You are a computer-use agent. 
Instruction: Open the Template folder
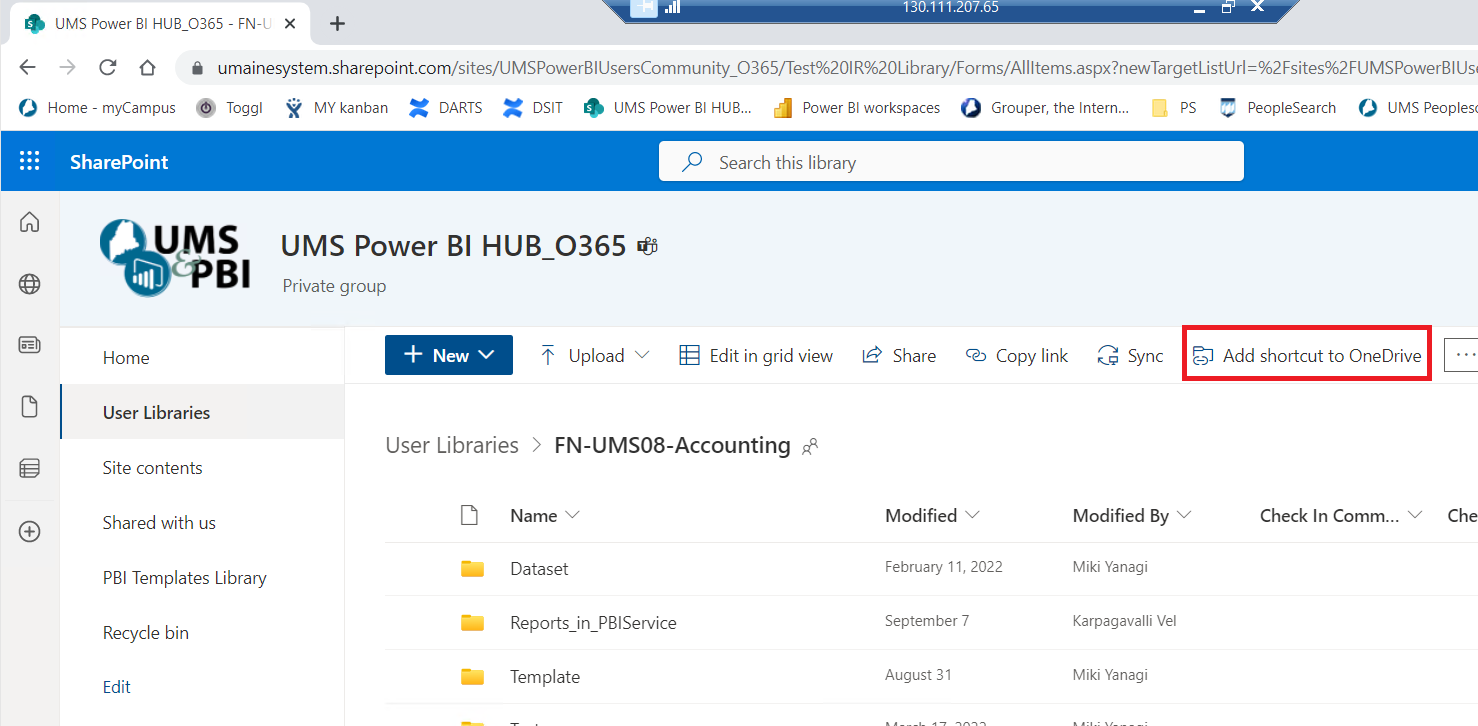coord(545,677)
